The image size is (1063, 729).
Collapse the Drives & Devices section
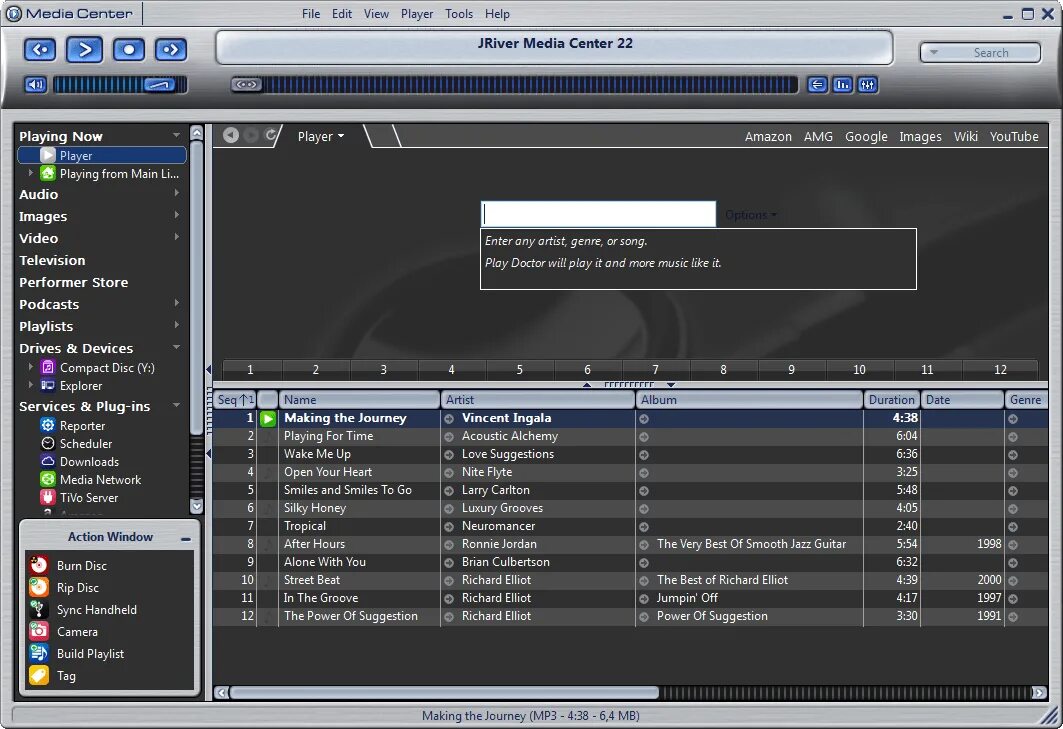(x=176, y=347)
